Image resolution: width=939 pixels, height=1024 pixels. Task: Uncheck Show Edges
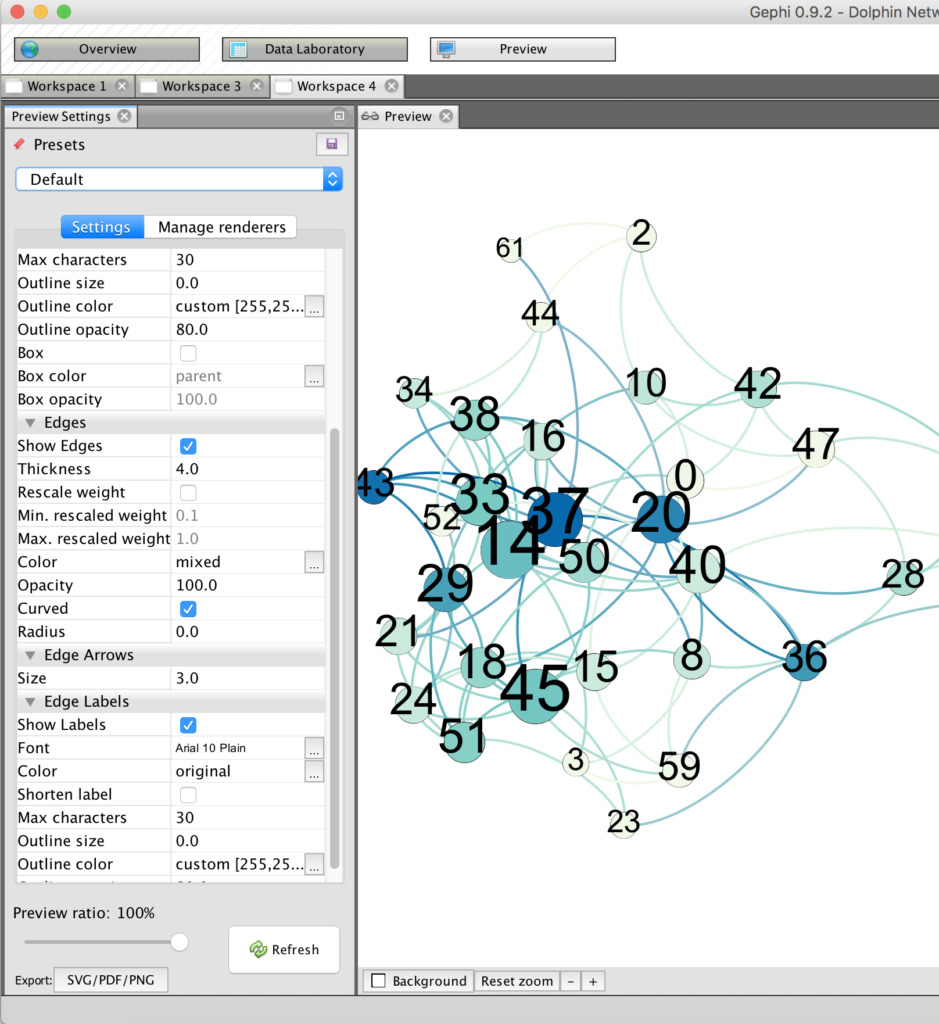click(x=188, y=445)
